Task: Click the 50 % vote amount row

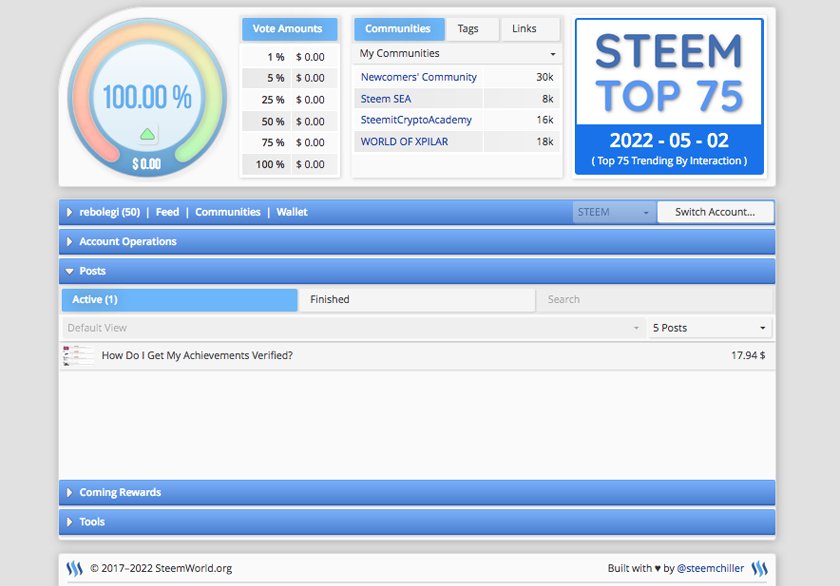Action: [x=289, y=122]
